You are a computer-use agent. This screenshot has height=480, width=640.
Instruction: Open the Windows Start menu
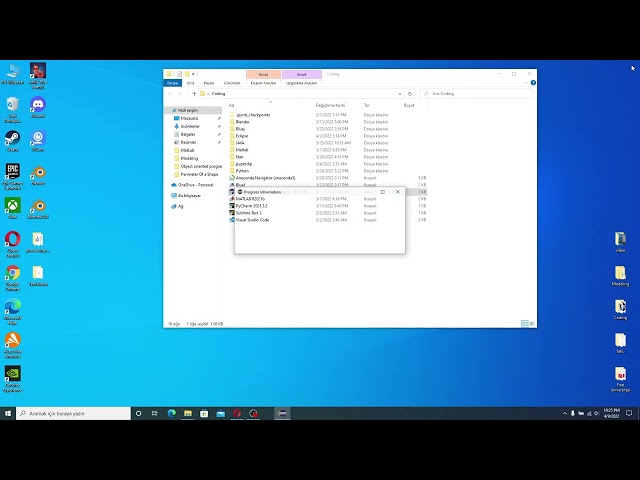[8, 413]
